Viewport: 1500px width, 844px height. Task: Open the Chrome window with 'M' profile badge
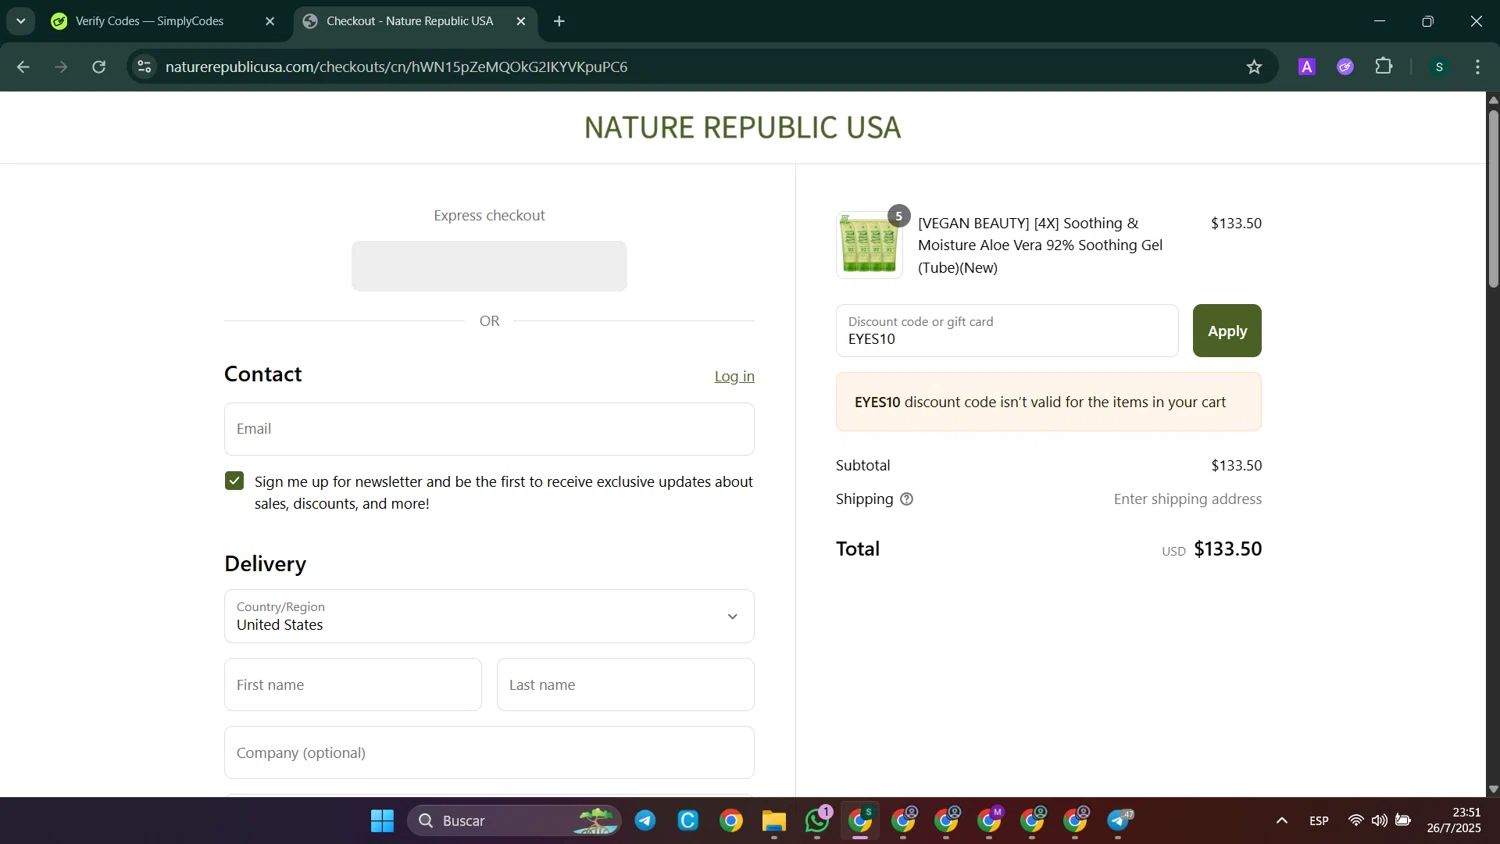[990, 821]
